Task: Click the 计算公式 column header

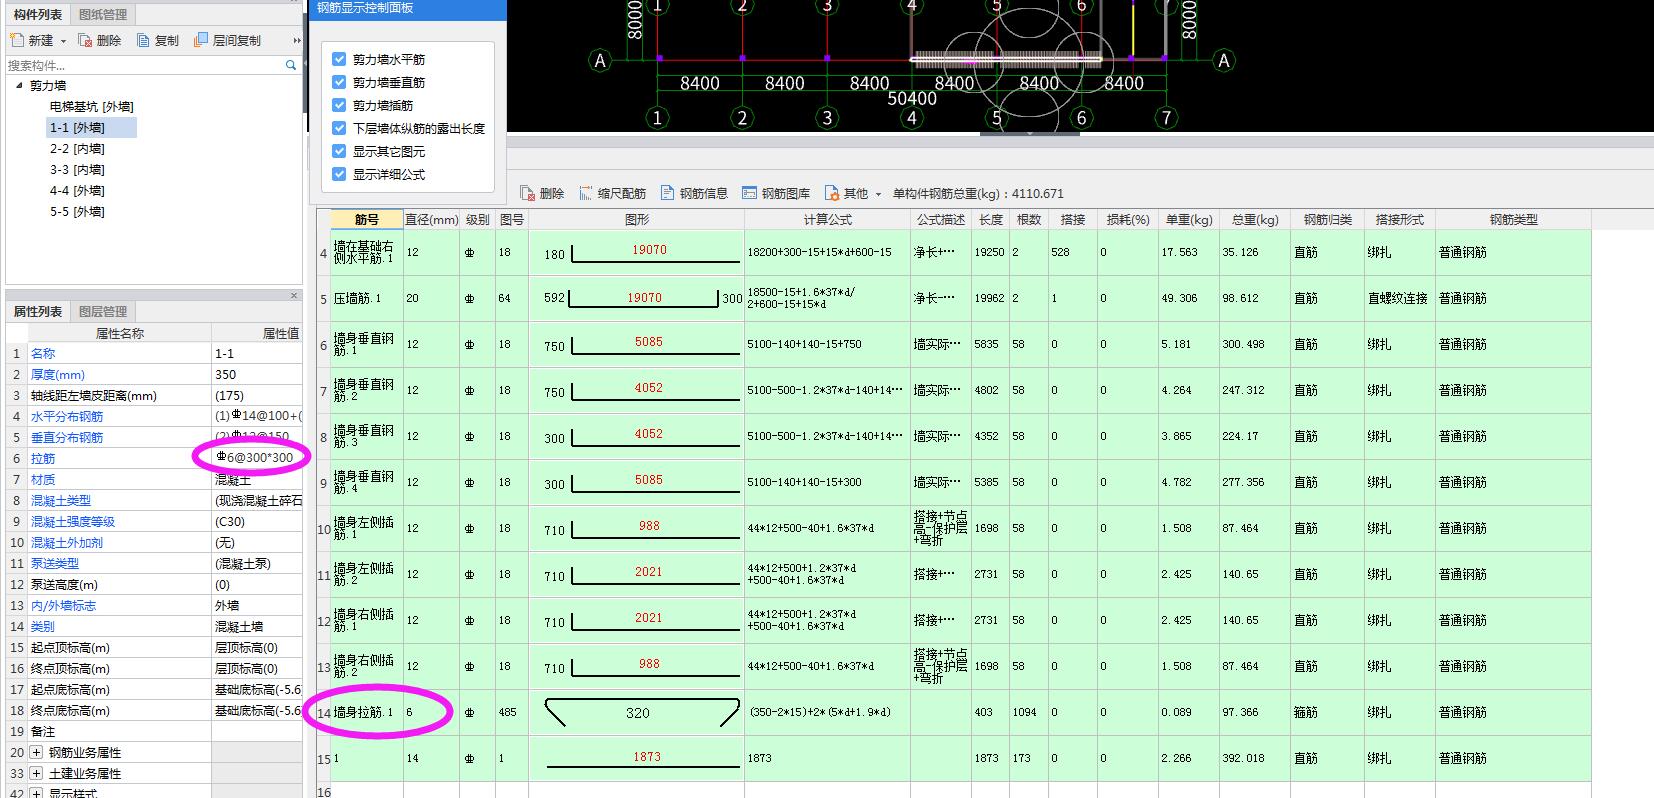Action: [827, 220]
